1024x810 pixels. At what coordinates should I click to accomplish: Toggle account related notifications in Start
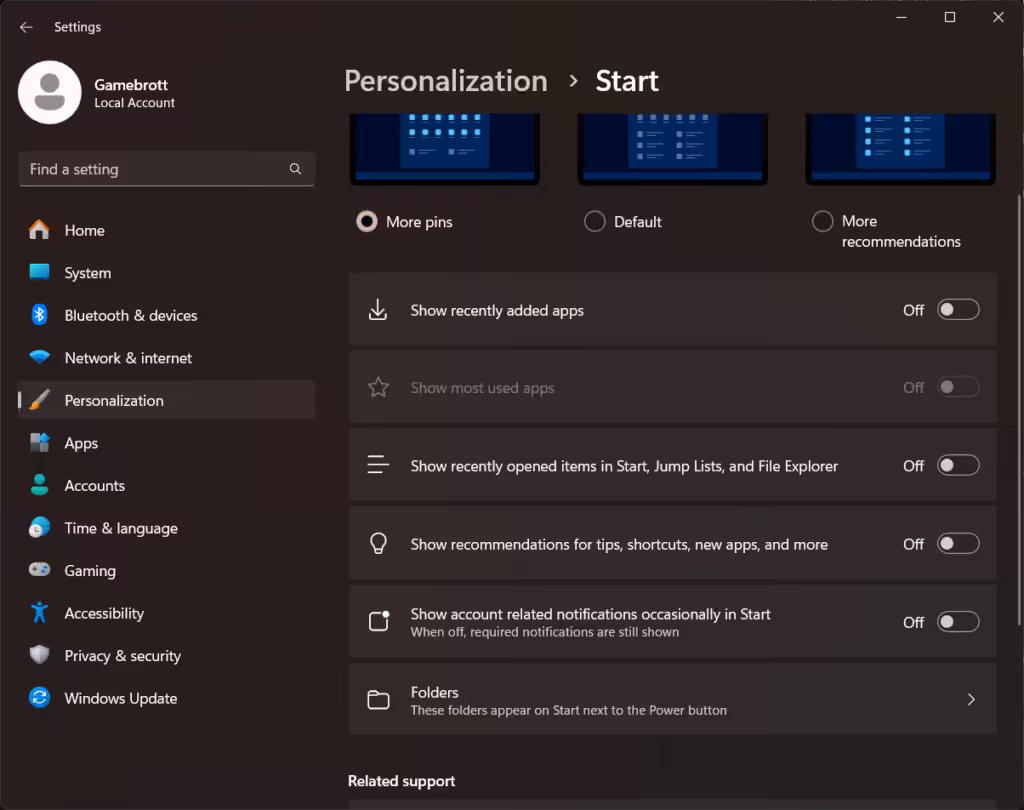(958, 621)
